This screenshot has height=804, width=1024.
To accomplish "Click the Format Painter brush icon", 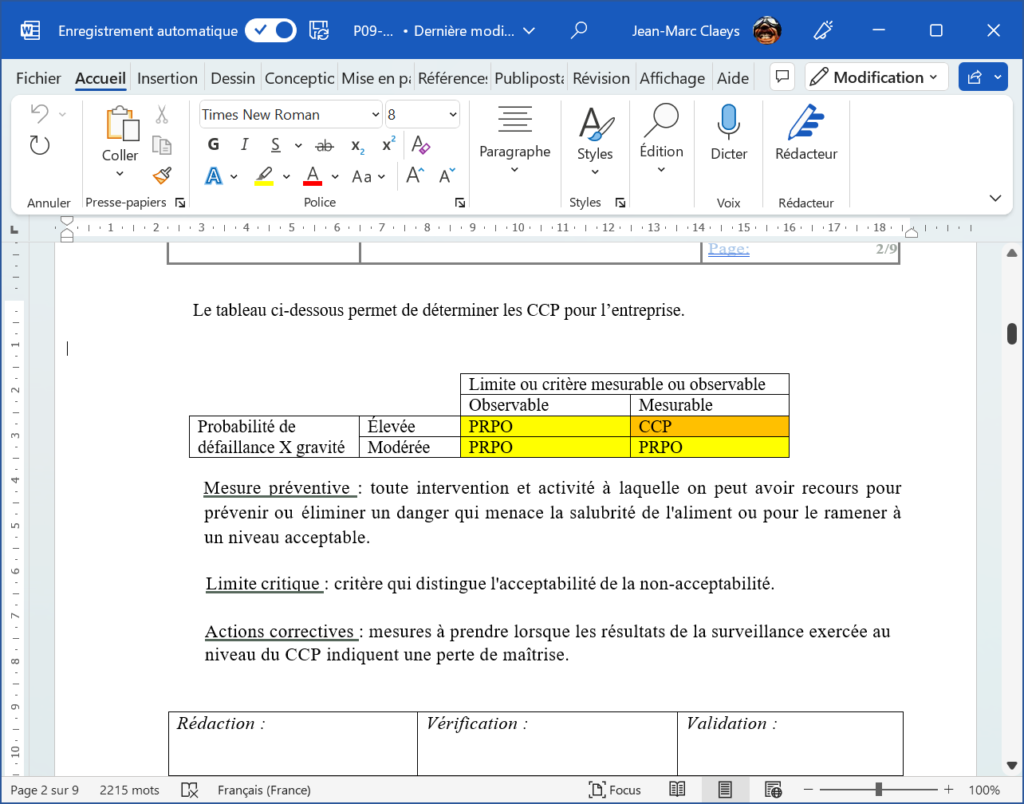I will [x=162, y=175].
